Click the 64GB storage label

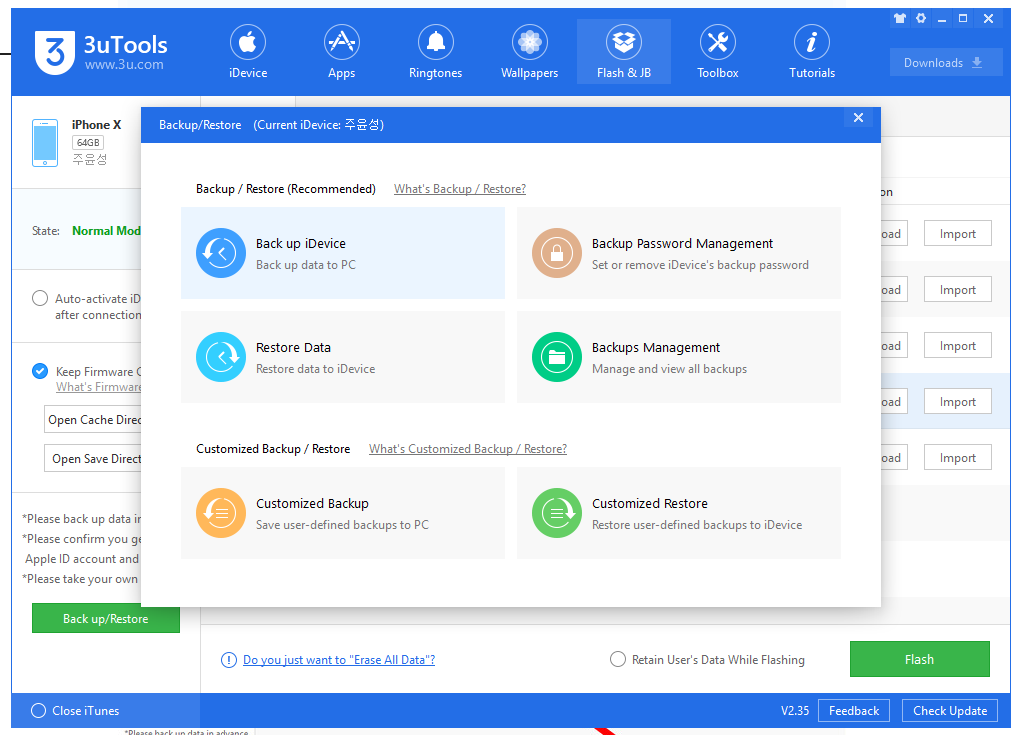tap(88, 142)
